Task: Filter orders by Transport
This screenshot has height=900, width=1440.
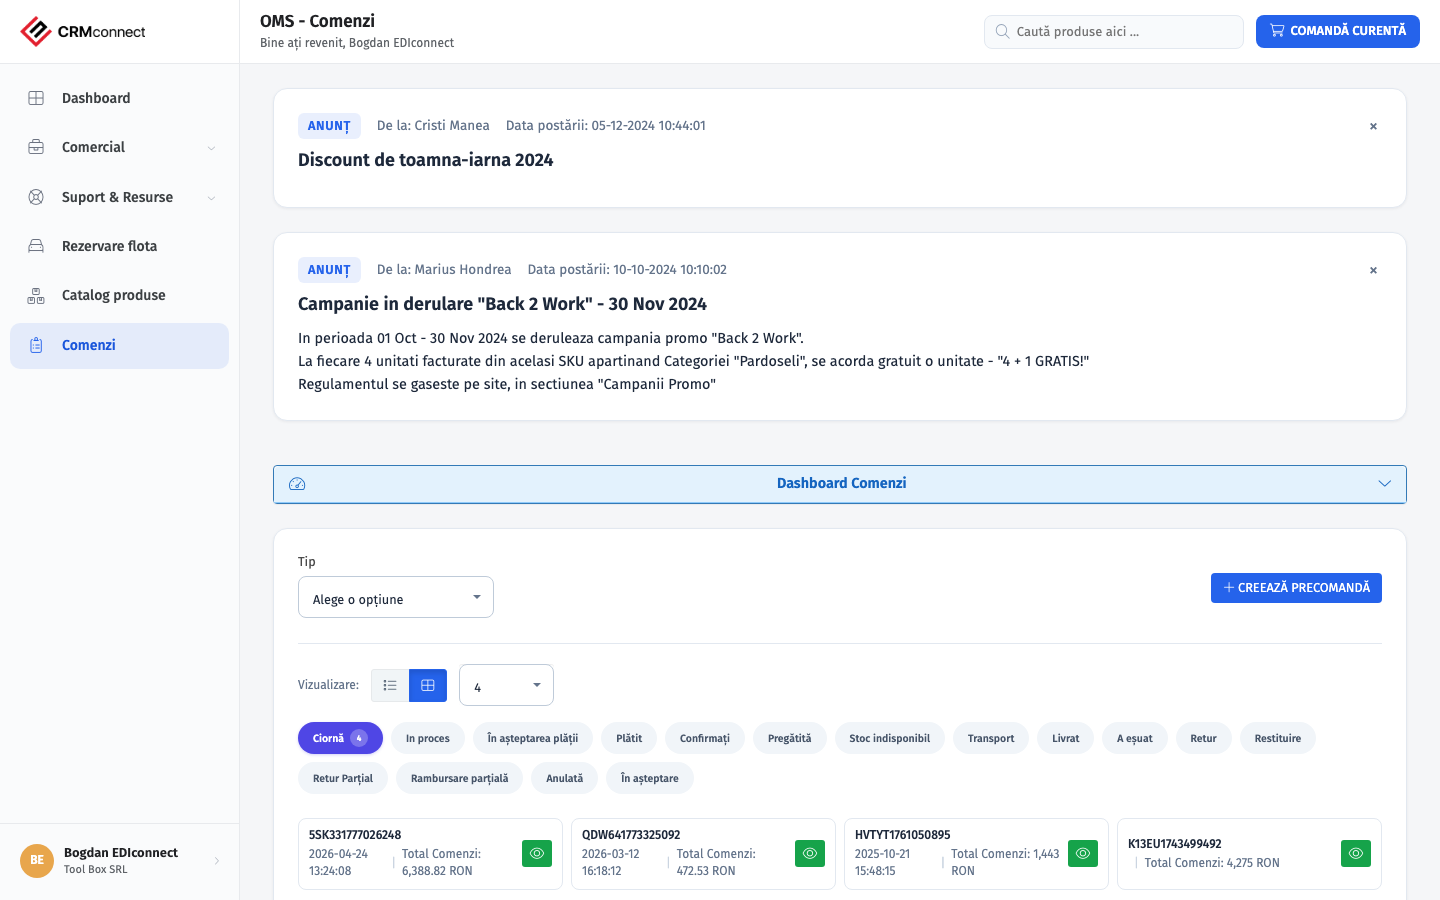Action: click(991, 738)
